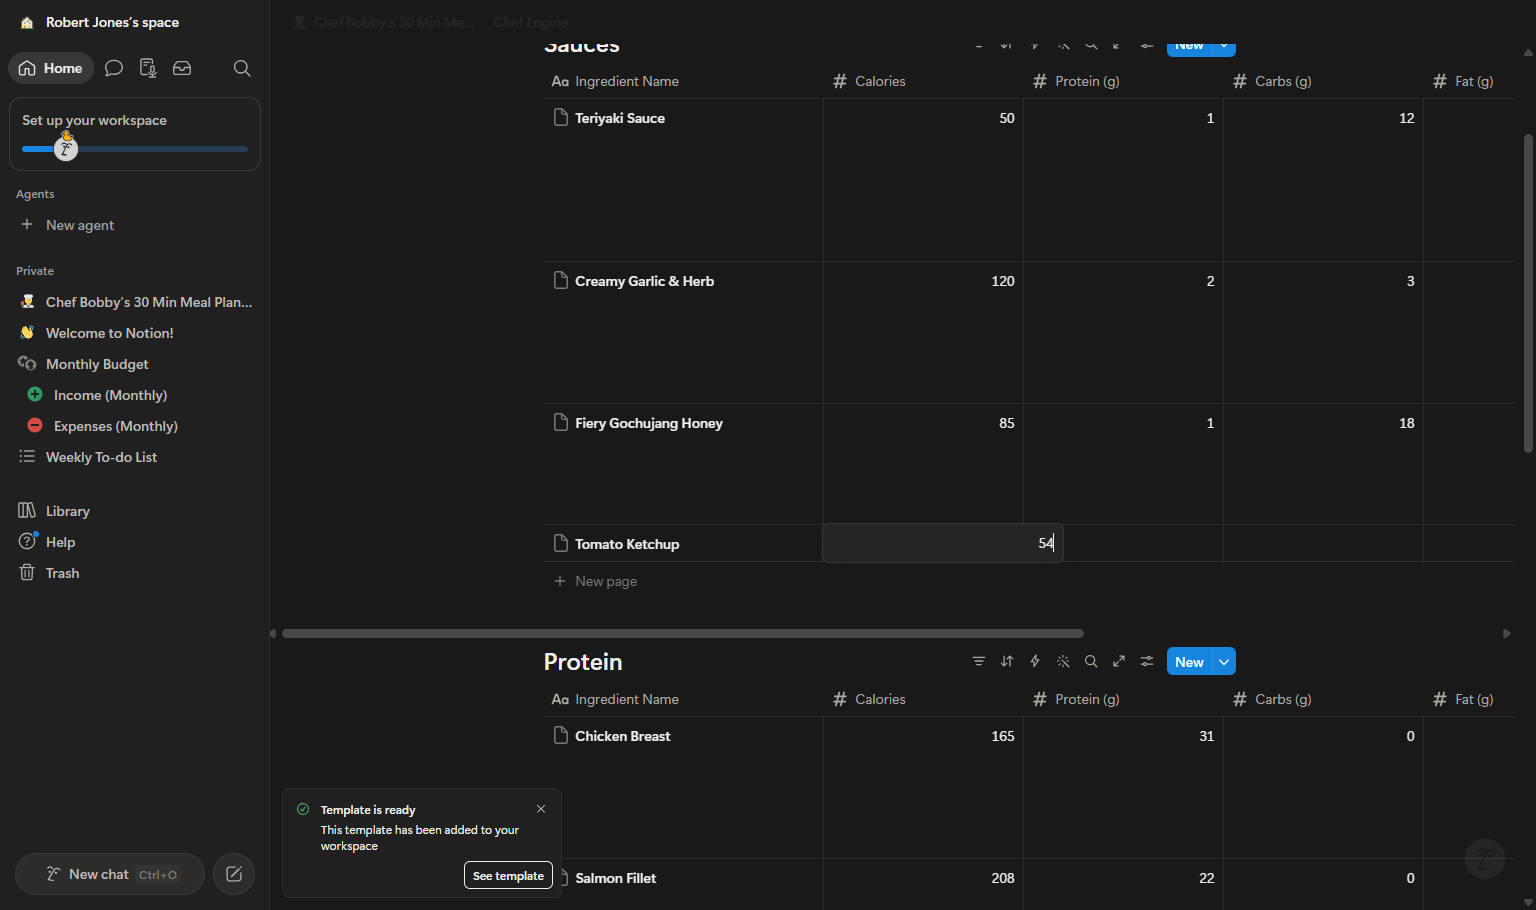This screenshot has height=910, width=1536.
Task: Open the Library in sidebar
Action: (134, 511)
